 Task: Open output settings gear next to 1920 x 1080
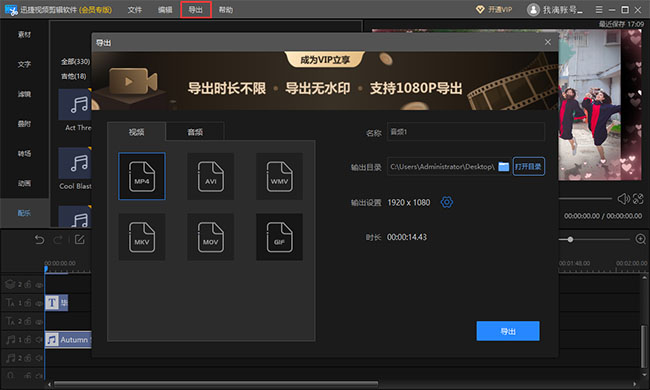[447, 202]
